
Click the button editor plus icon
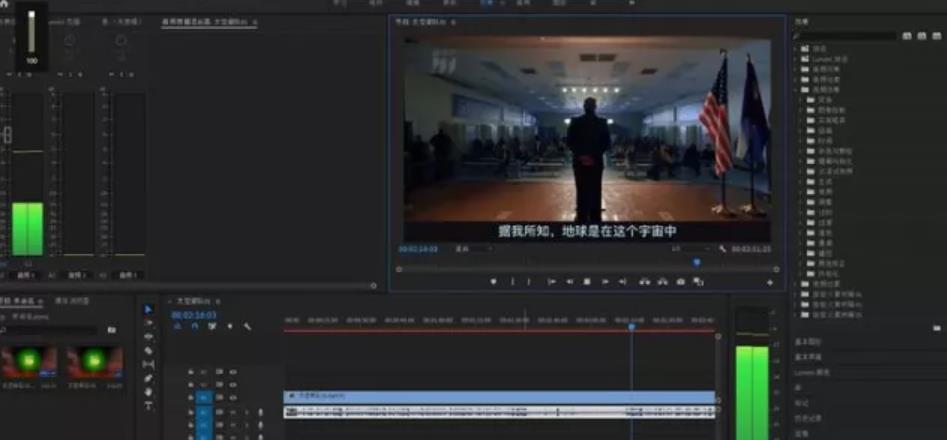point(769,282)
